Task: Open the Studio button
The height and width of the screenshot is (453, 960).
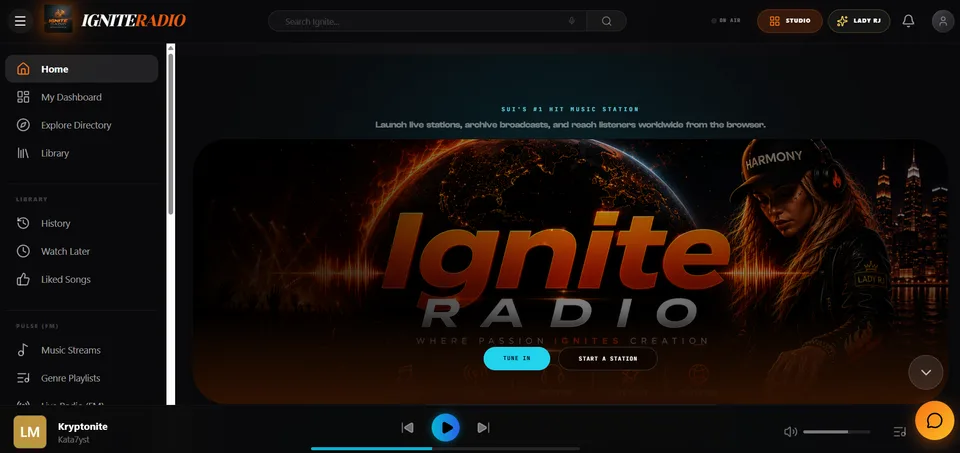Action: [790, 21]
